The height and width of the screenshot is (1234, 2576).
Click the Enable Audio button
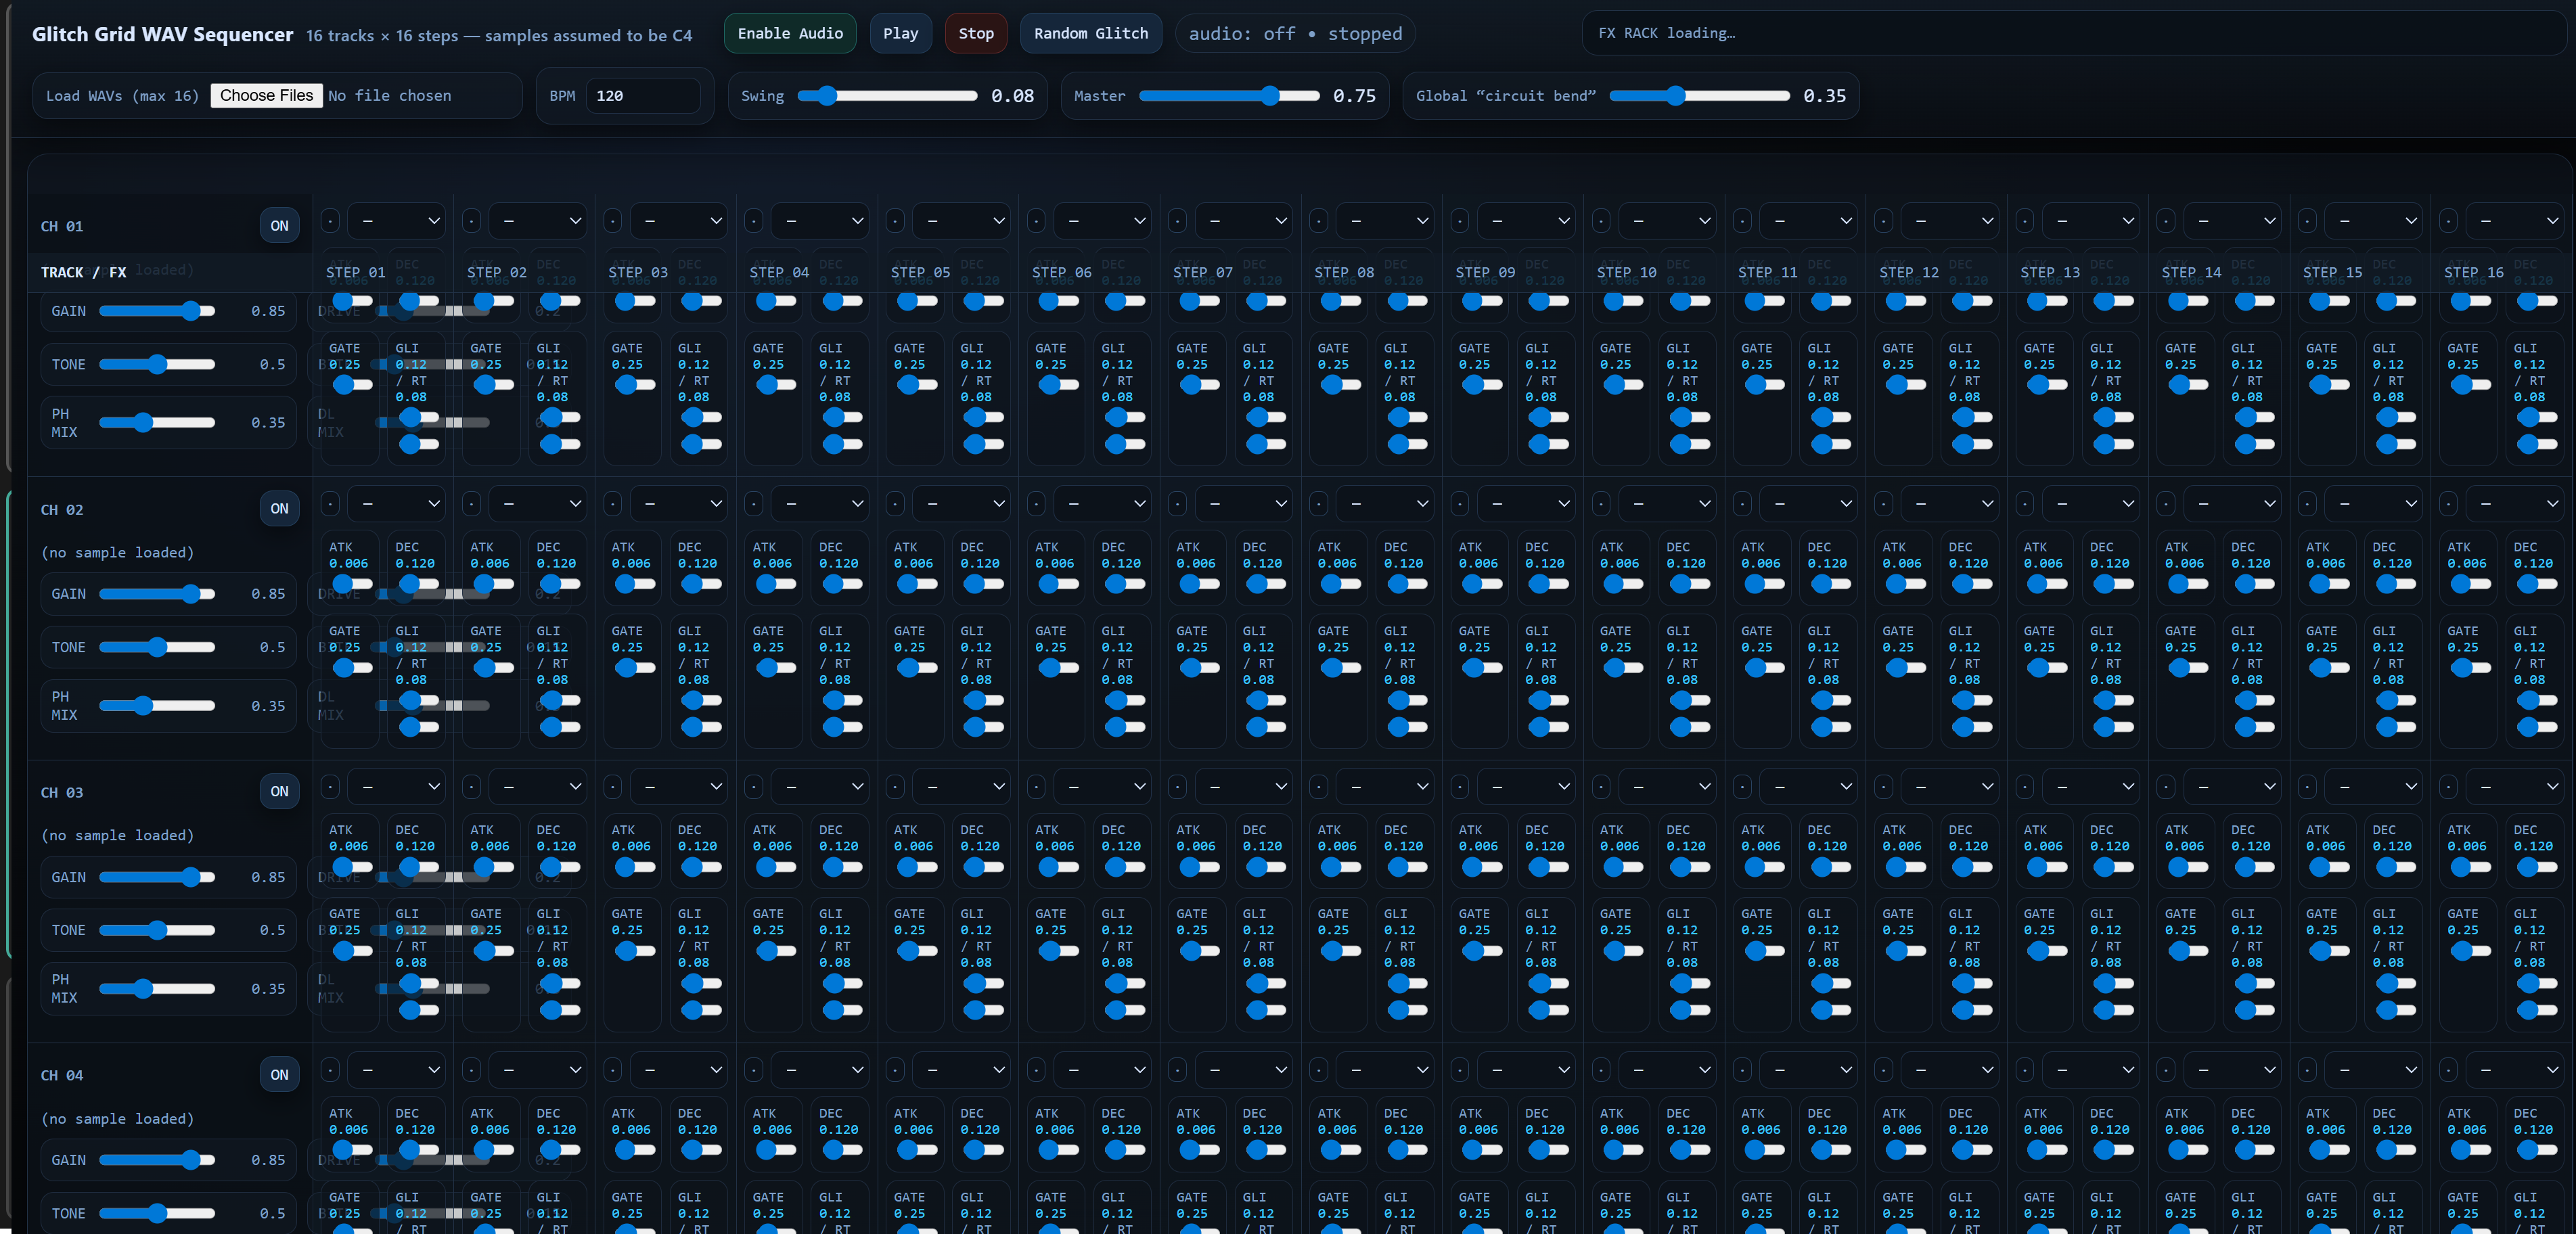pyautogui.click(x=789, y=33)
